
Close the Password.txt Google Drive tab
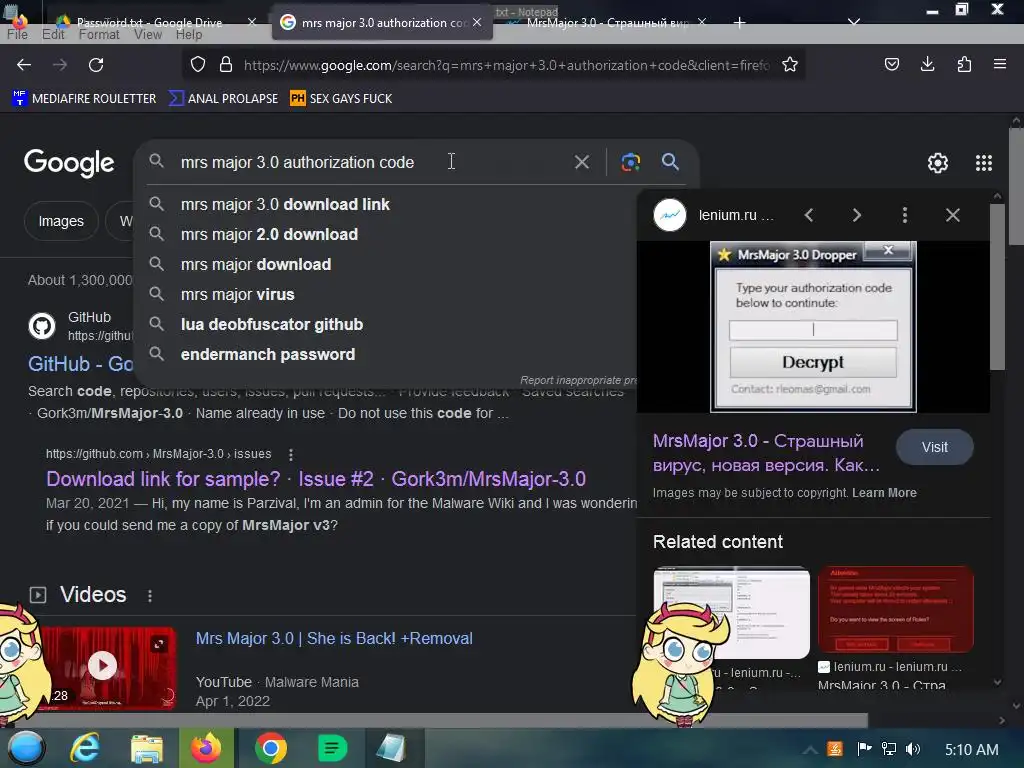pyautogui.click(x=251, y=22)
